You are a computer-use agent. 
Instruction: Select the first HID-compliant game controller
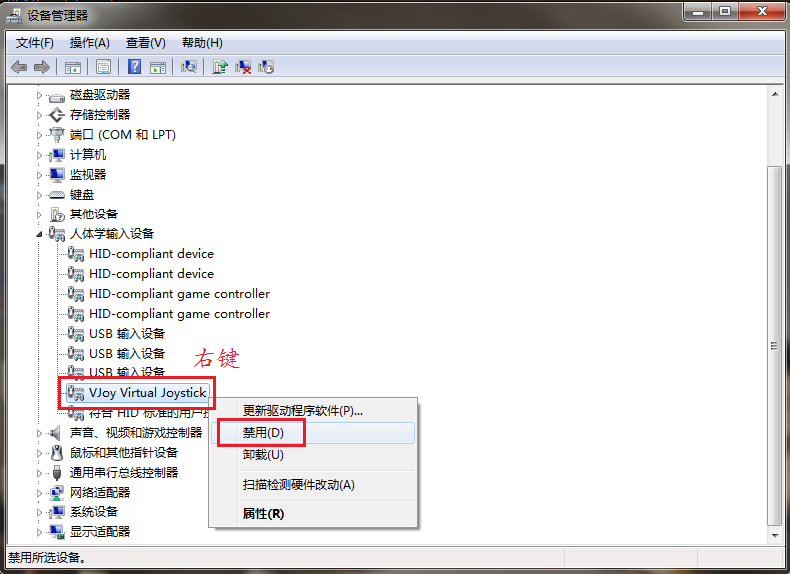pyautogui.click(x=179, y=294)
